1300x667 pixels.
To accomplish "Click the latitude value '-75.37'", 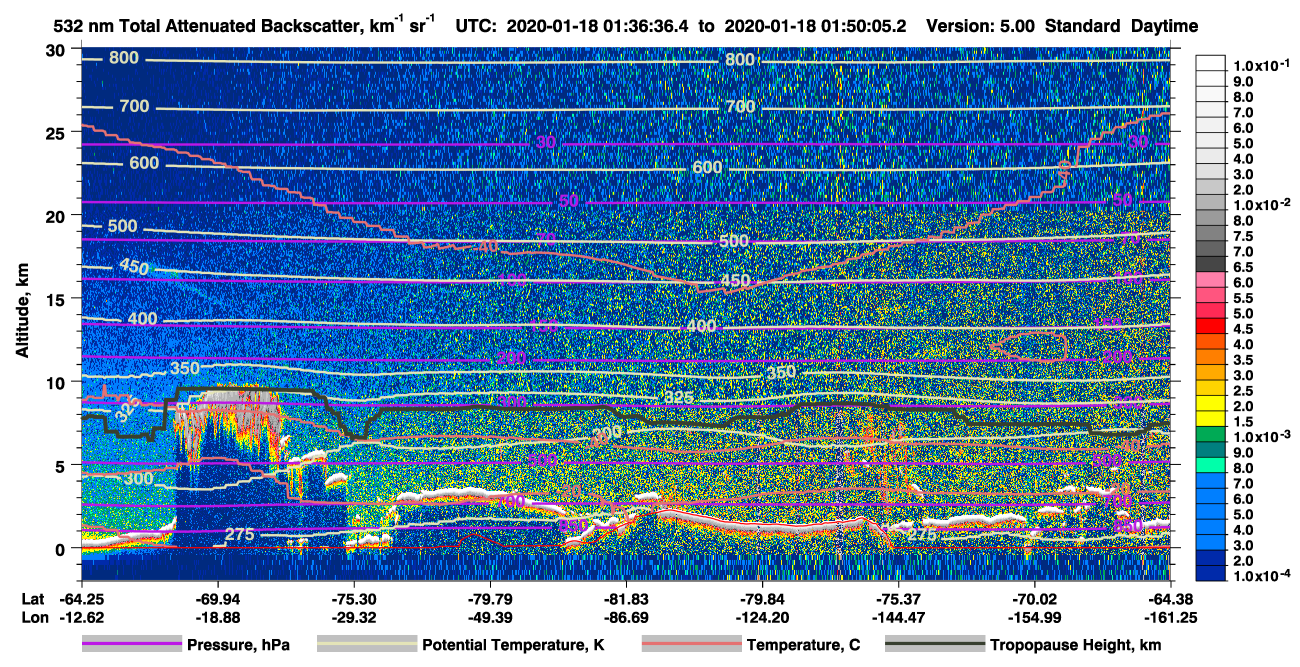I will (x=899, y=599).
